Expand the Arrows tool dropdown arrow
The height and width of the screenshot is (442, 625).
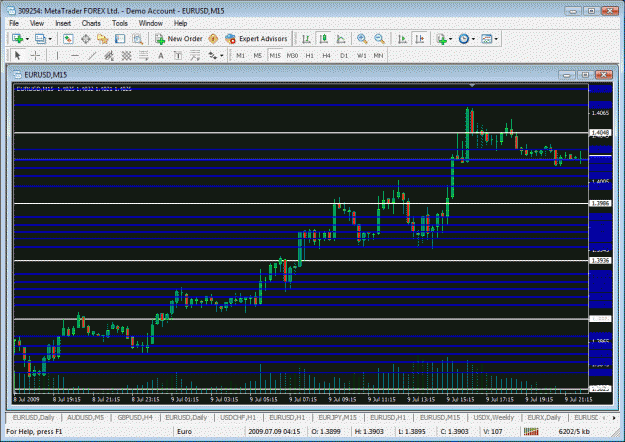[x=221, y=56]
